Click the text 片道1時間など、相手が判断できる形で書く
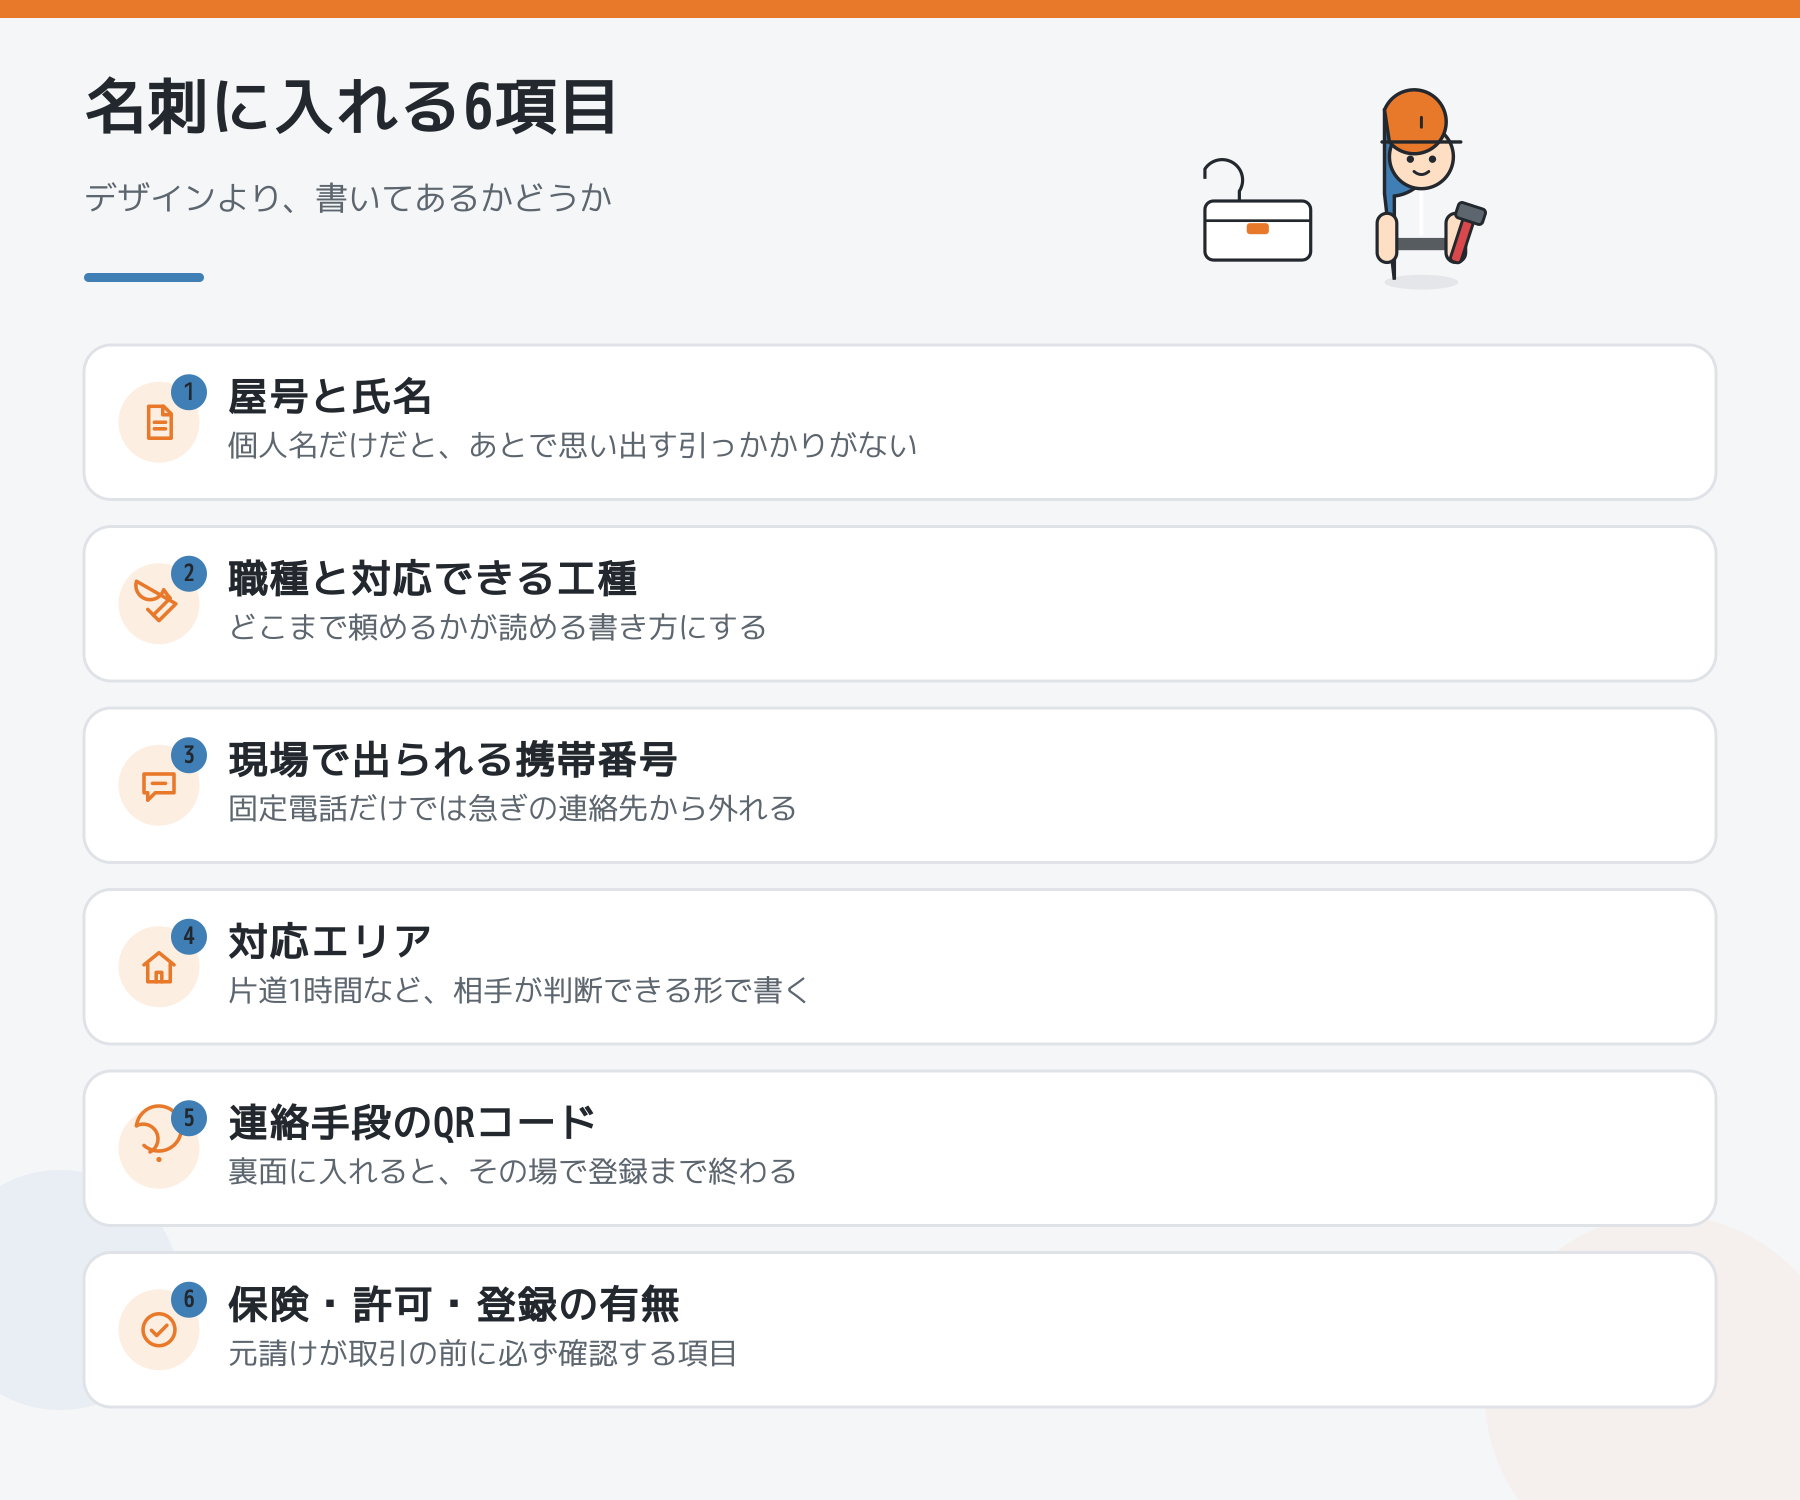The image size is (1800, 1500). point(518,990)
